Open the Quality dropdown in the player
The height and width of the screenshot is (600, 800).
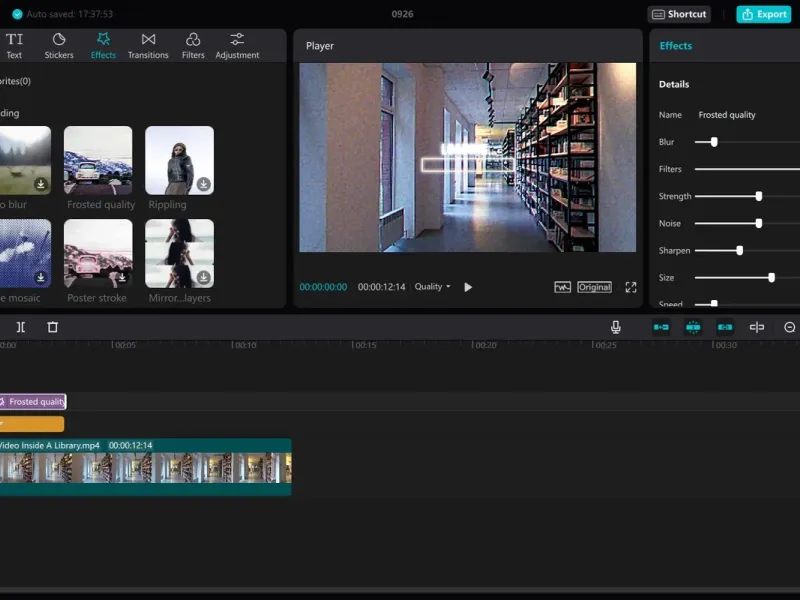(432, 287)
